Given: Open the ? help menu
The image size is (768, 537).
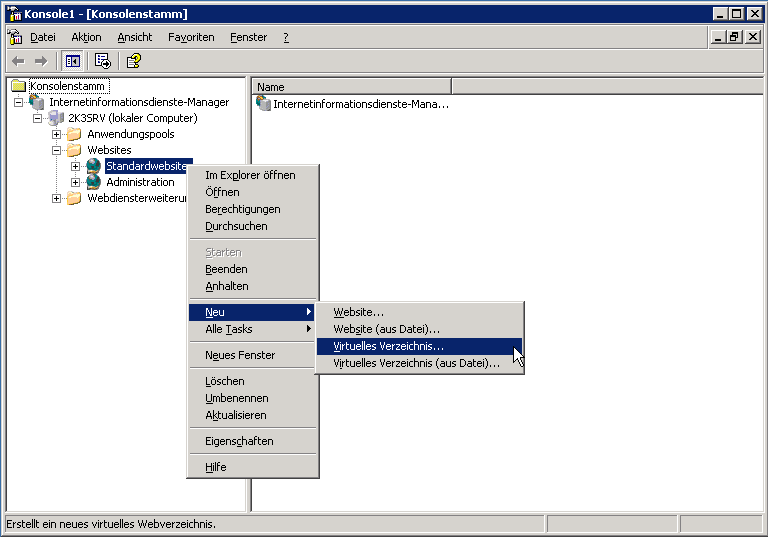Looking at the screenshot, I should [x=286, y=37].
